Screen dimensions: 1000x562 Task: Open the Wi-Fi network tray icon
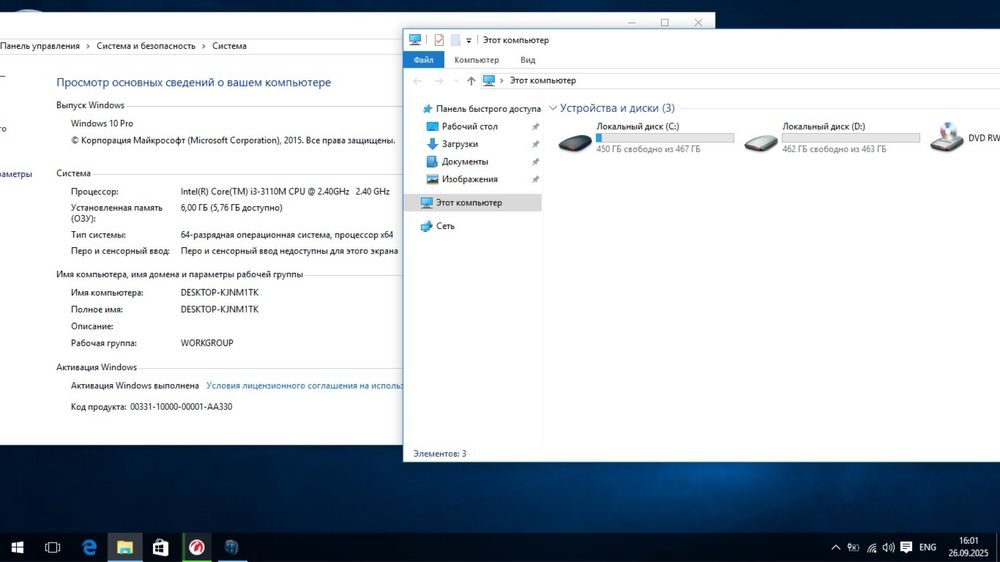pos(871,547)
